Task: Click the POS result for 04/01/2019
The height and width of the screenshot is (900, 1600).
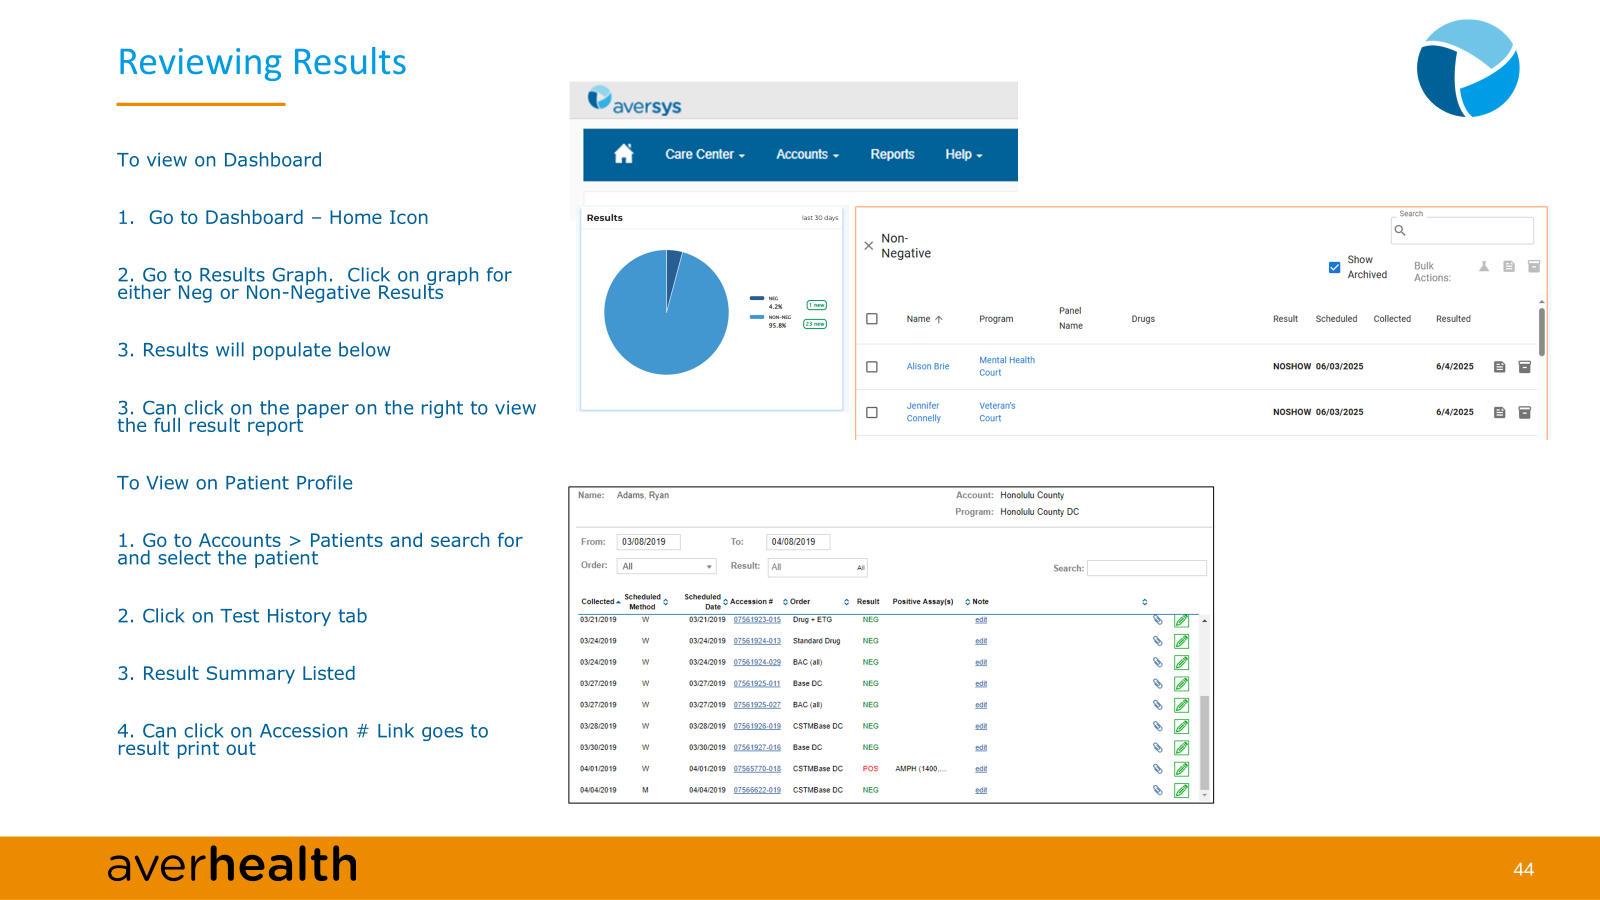Action: [870, 769]
